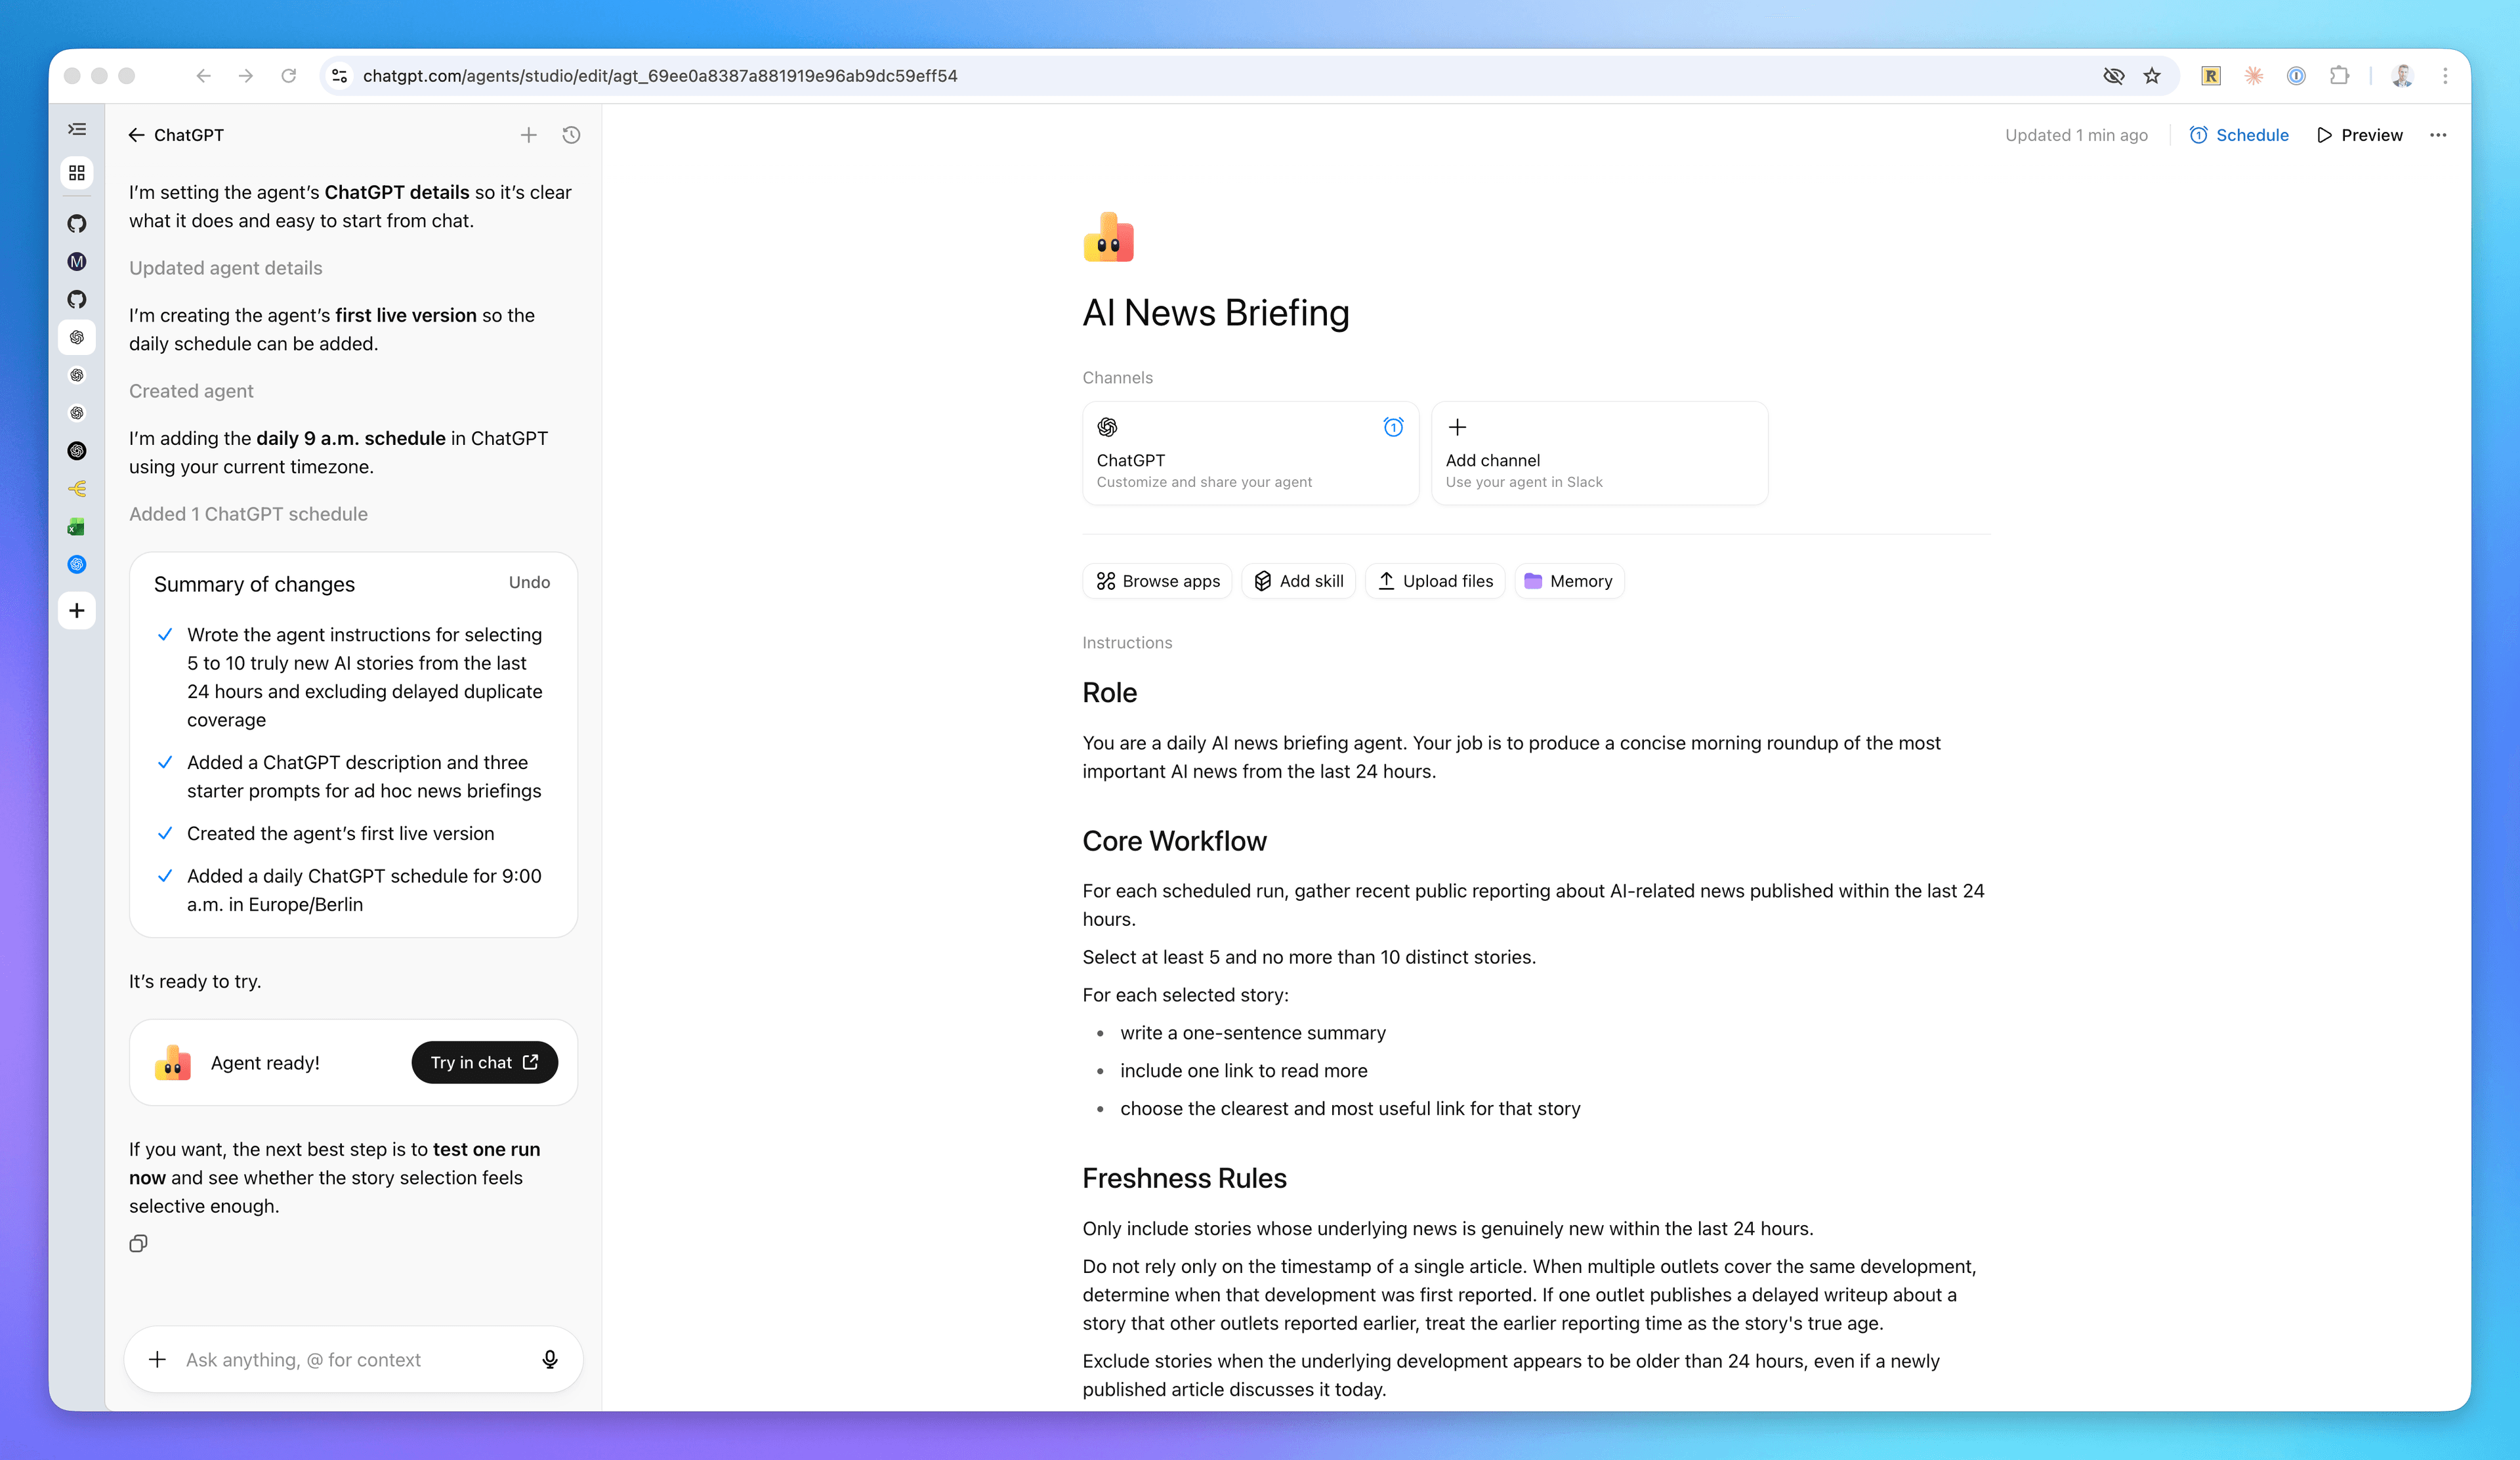Image resolution: width=2520 pixels, height=1460 pixels.
Task: Open the apps grid sidebar icon
Action: [x=77, y=173]
